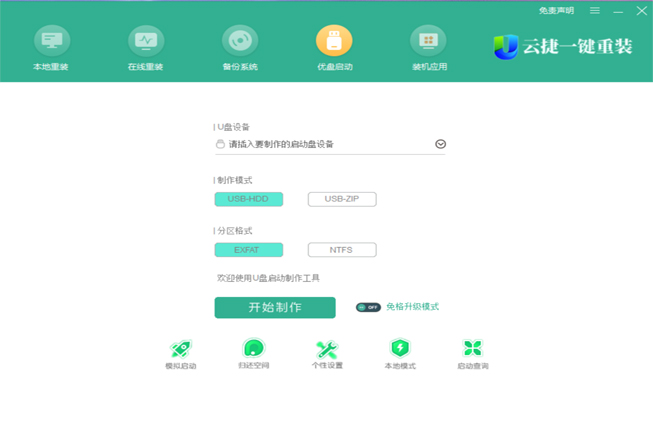Viewport: 653px width, 421px height.
Task: Choose NTFS partition format
Action: (x=342, y=250)
